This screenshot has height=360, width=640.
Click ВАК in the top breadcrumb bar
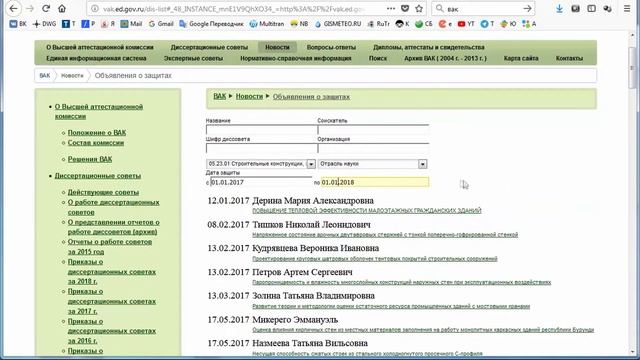44,76
